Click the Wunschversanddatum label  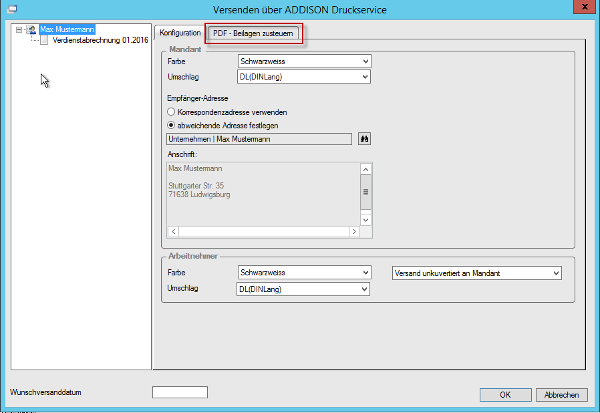click(x=46, y=392)
